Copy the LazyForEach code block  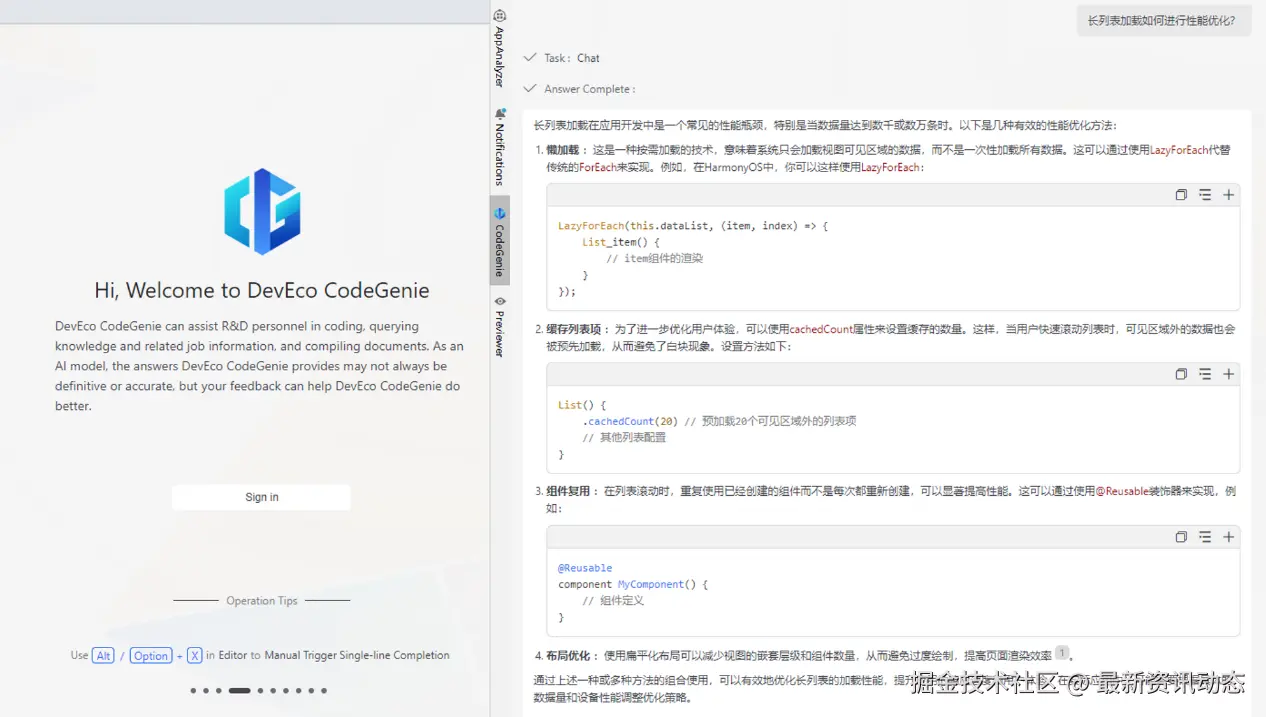(x=1181, y=195)
